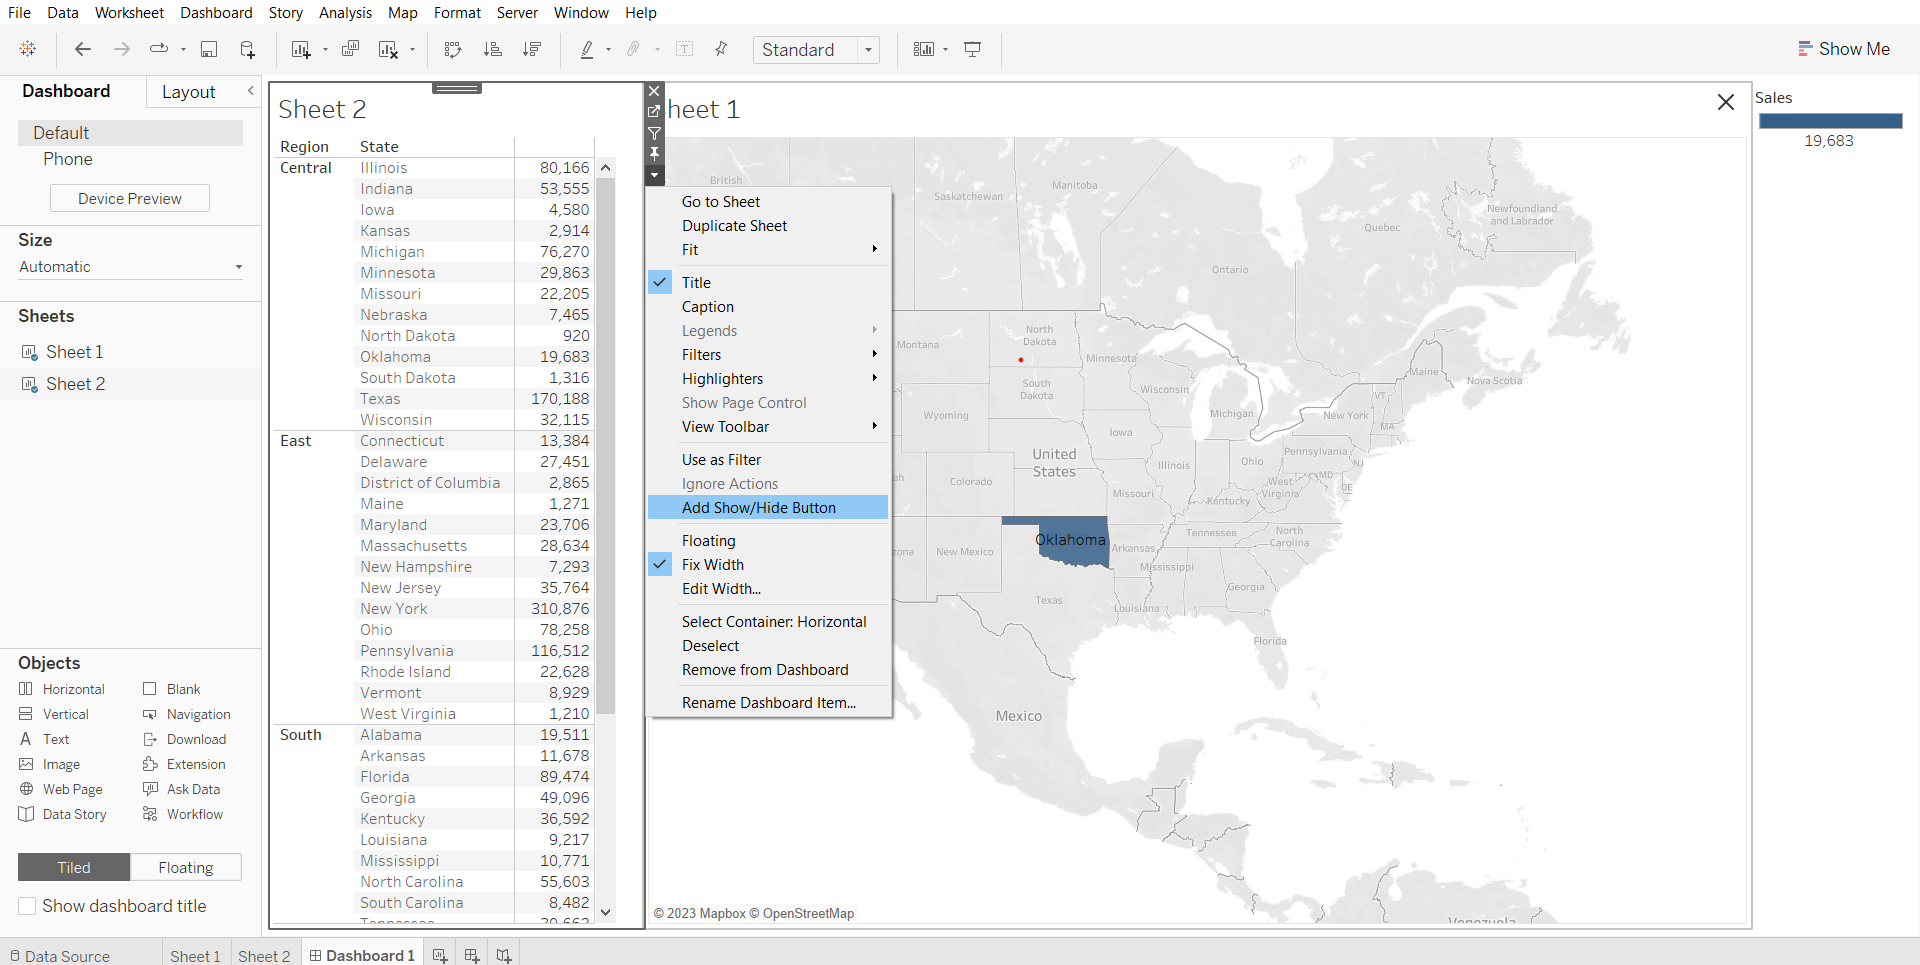This screenshot has width=1920, height=965.
Task: Click the Go to Sheet icon on Sheet 1
Action: coord(654,111)
